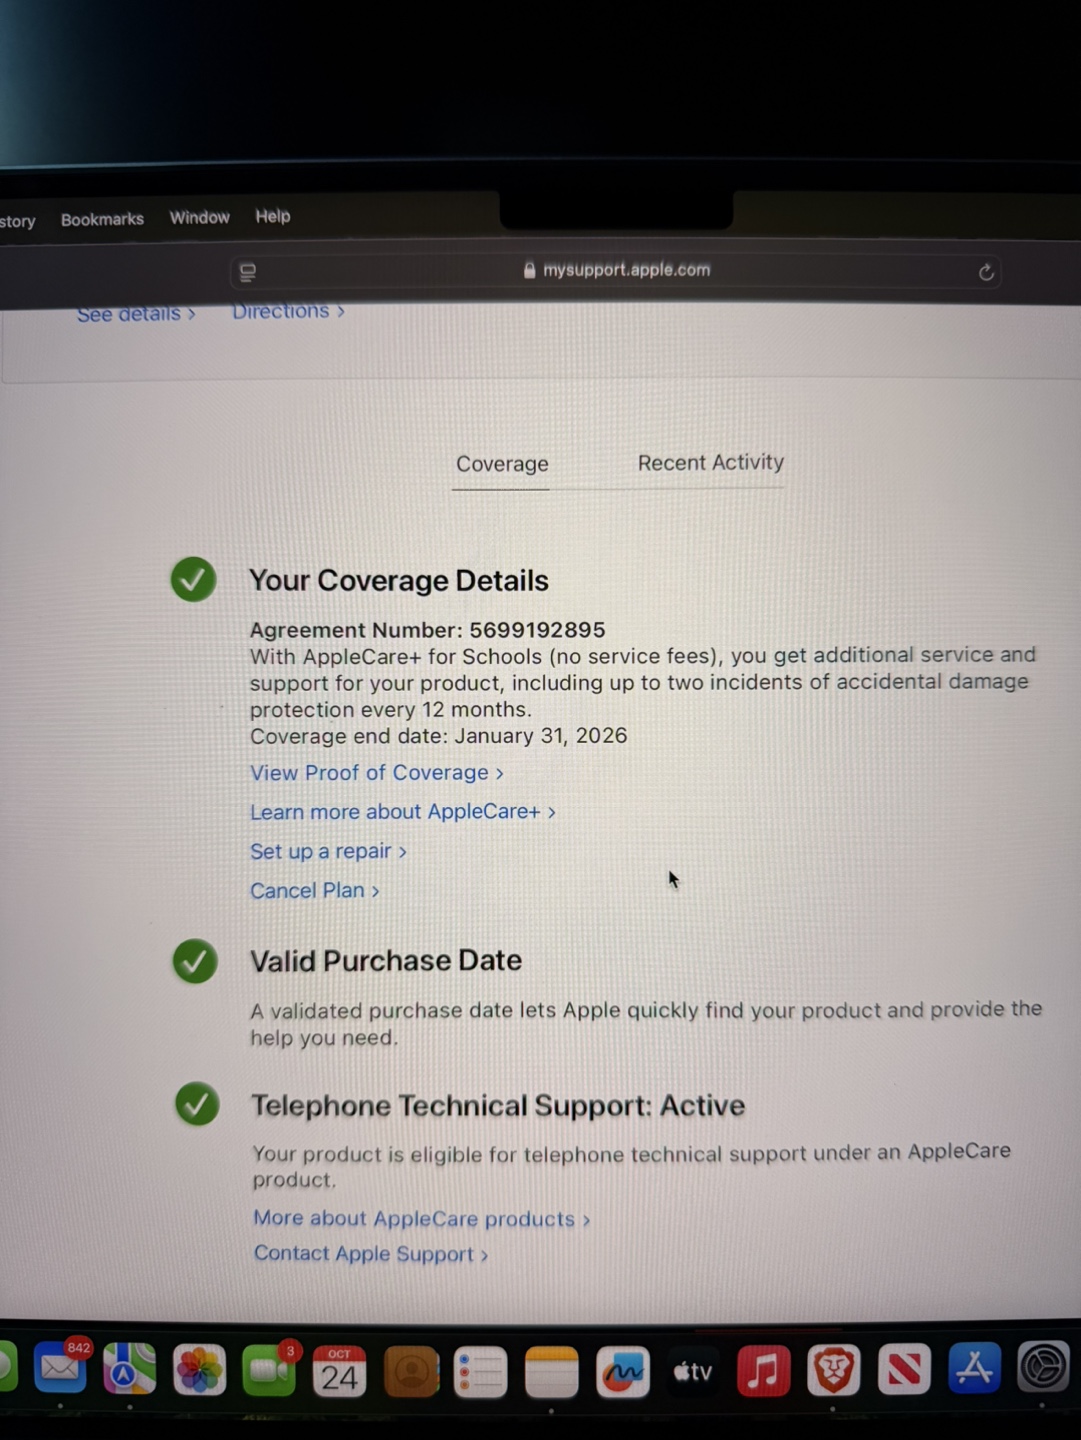The width and height of the screenshot is (1081, 1440).
Task: Open Calendar showing Oct 24
Action: point(339,1371)
